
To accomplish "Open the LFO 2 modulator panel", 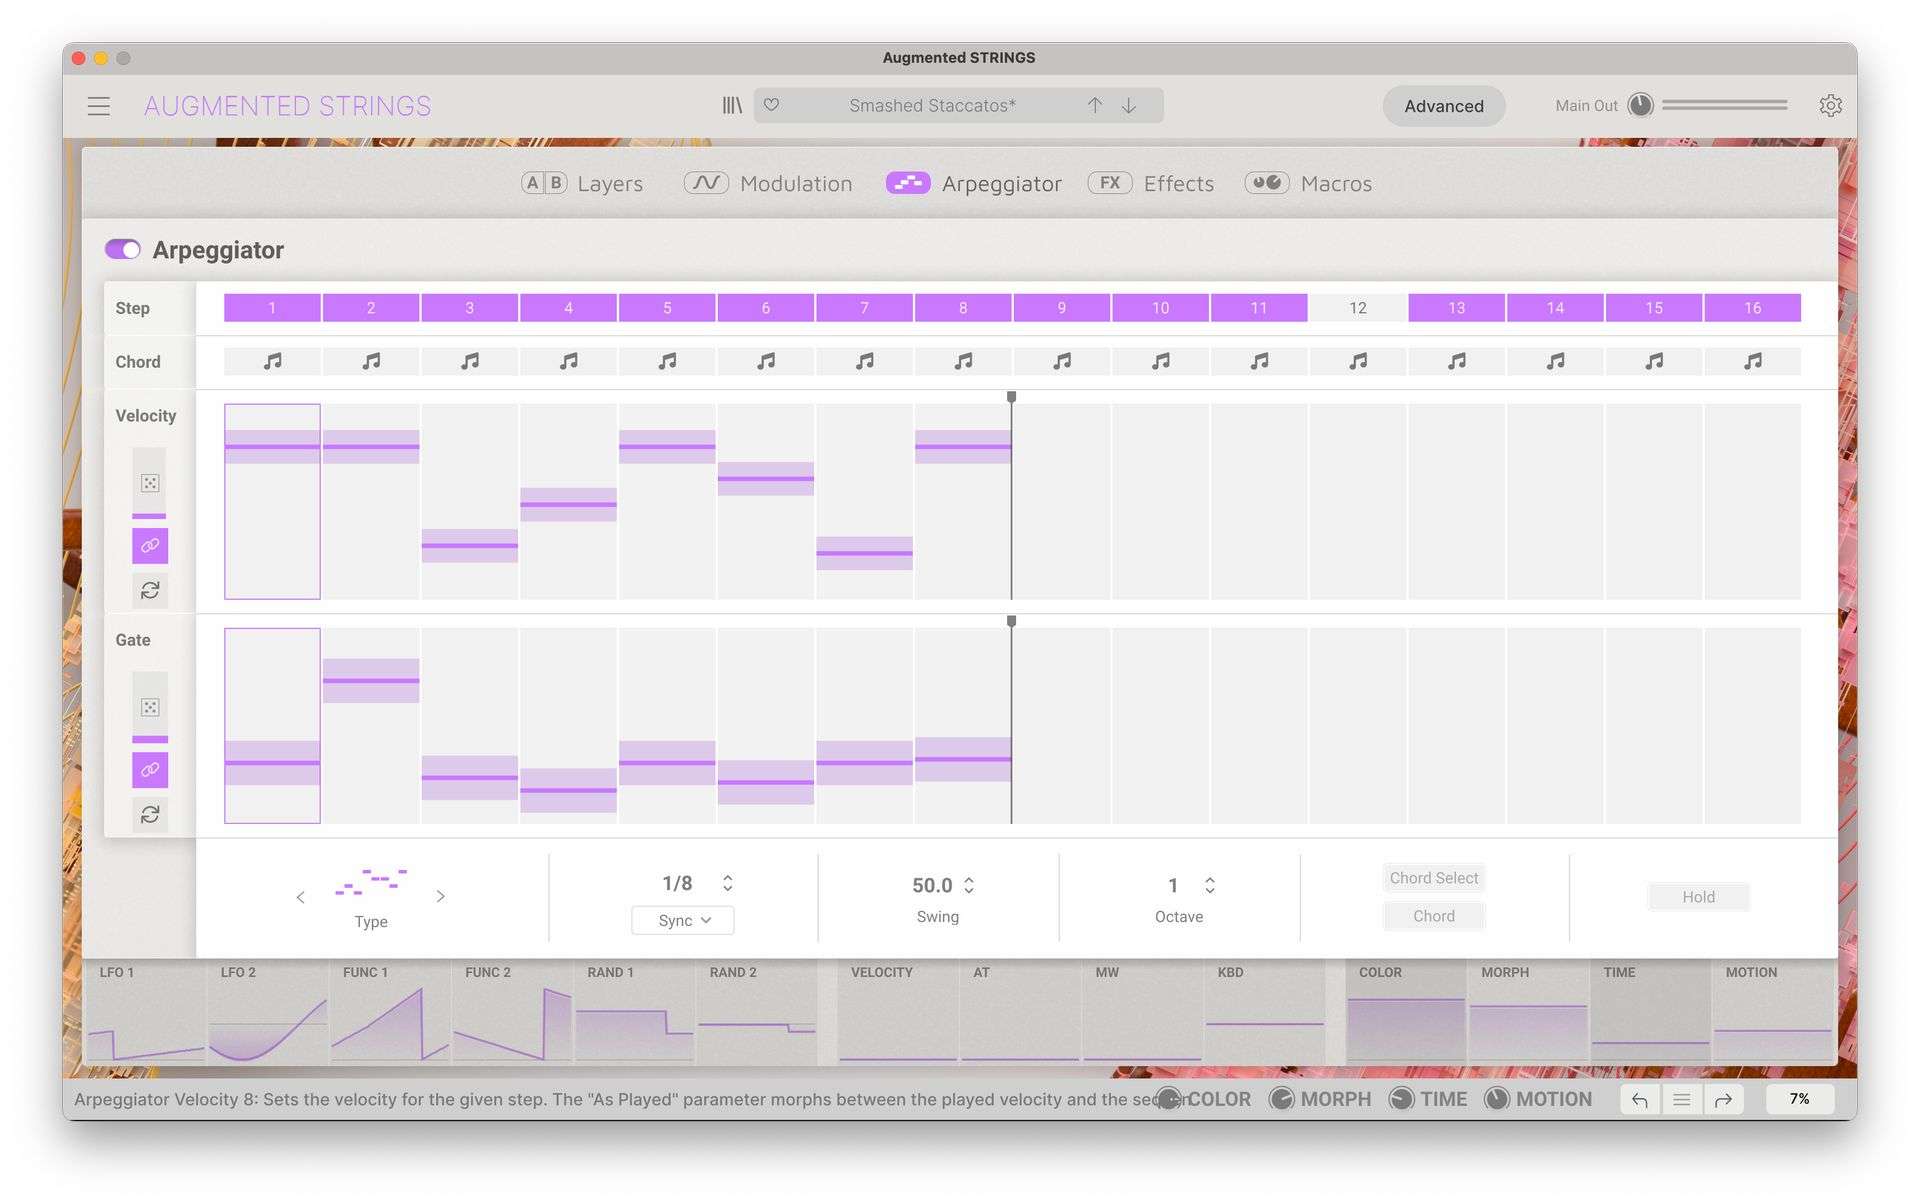I will (268, 1012).
